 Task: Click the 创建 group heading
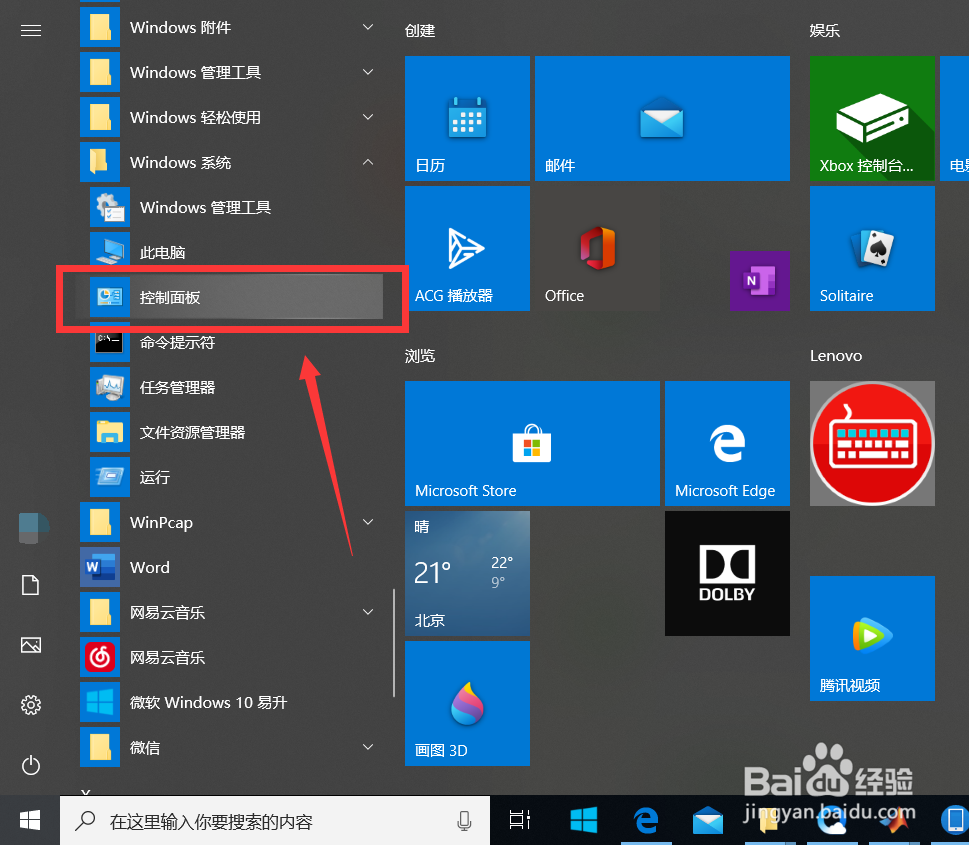420,30
